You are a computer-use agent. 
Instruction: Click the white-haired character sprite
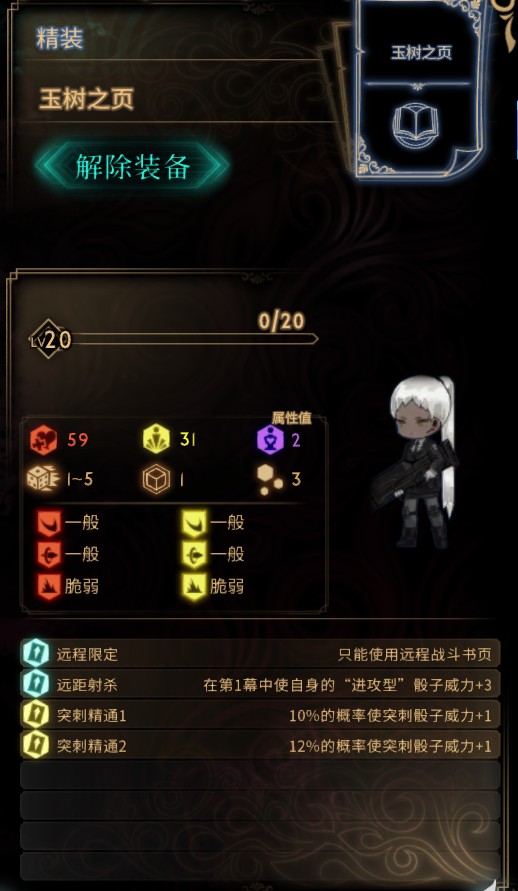(417, 463)
